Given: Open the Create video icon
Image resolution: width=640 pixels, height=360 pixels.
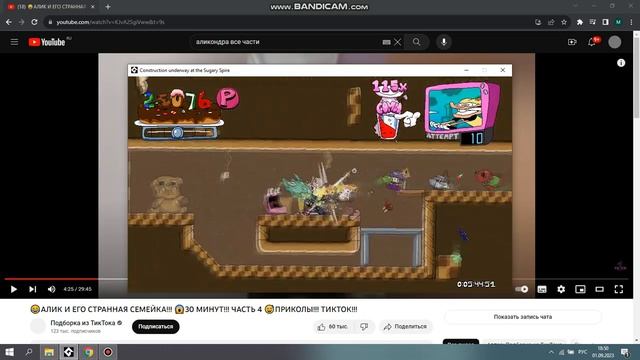Looking at the screenshot, I should click(572, 42).
